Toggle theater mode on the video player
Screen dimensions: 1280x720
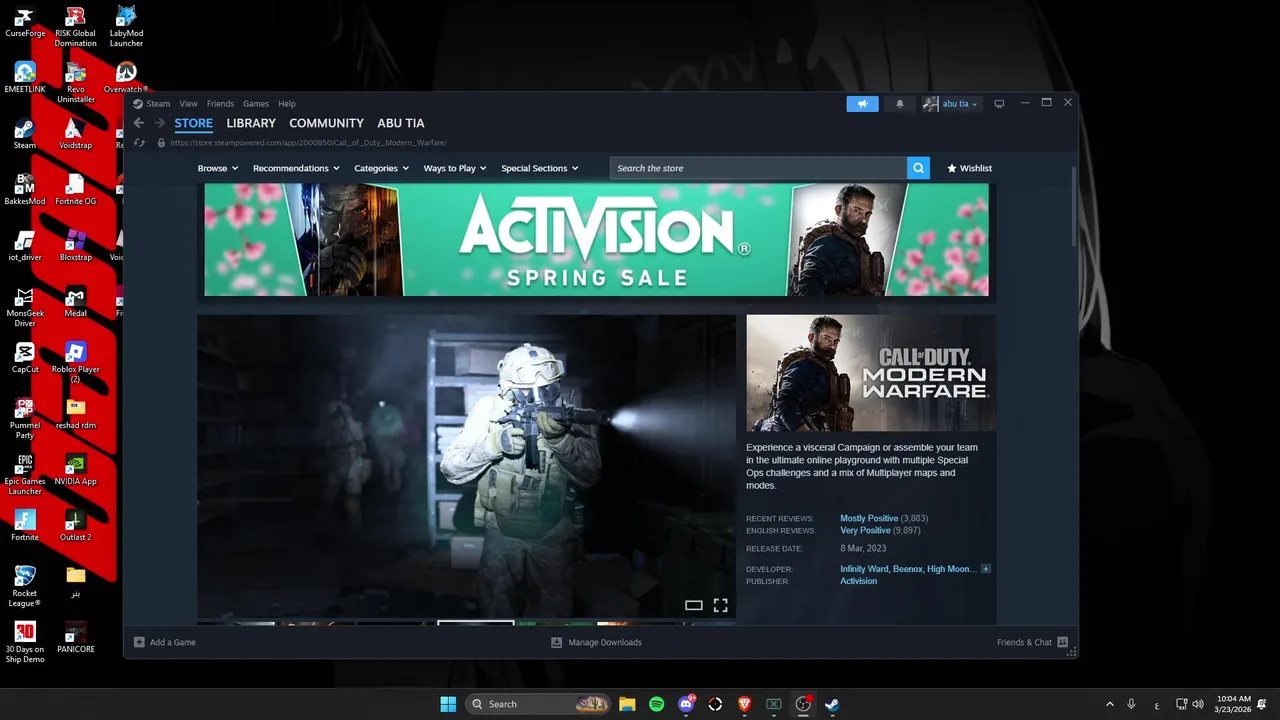point(694,605)
